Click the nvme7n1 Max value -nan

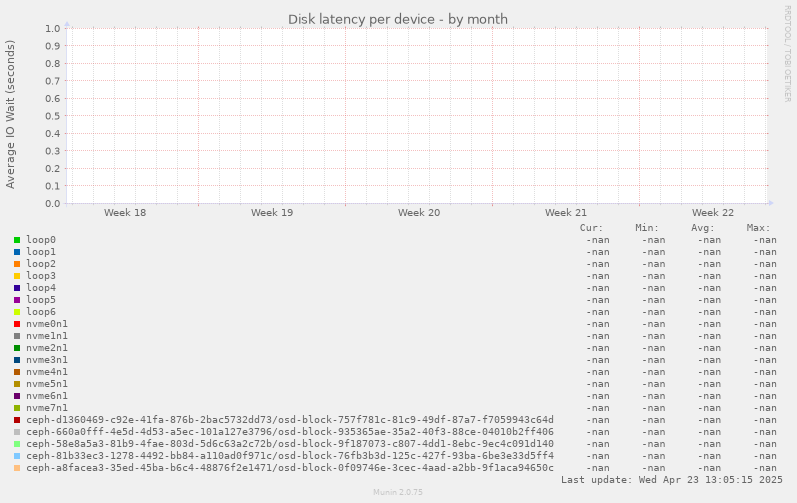click(x=765, y=408)
